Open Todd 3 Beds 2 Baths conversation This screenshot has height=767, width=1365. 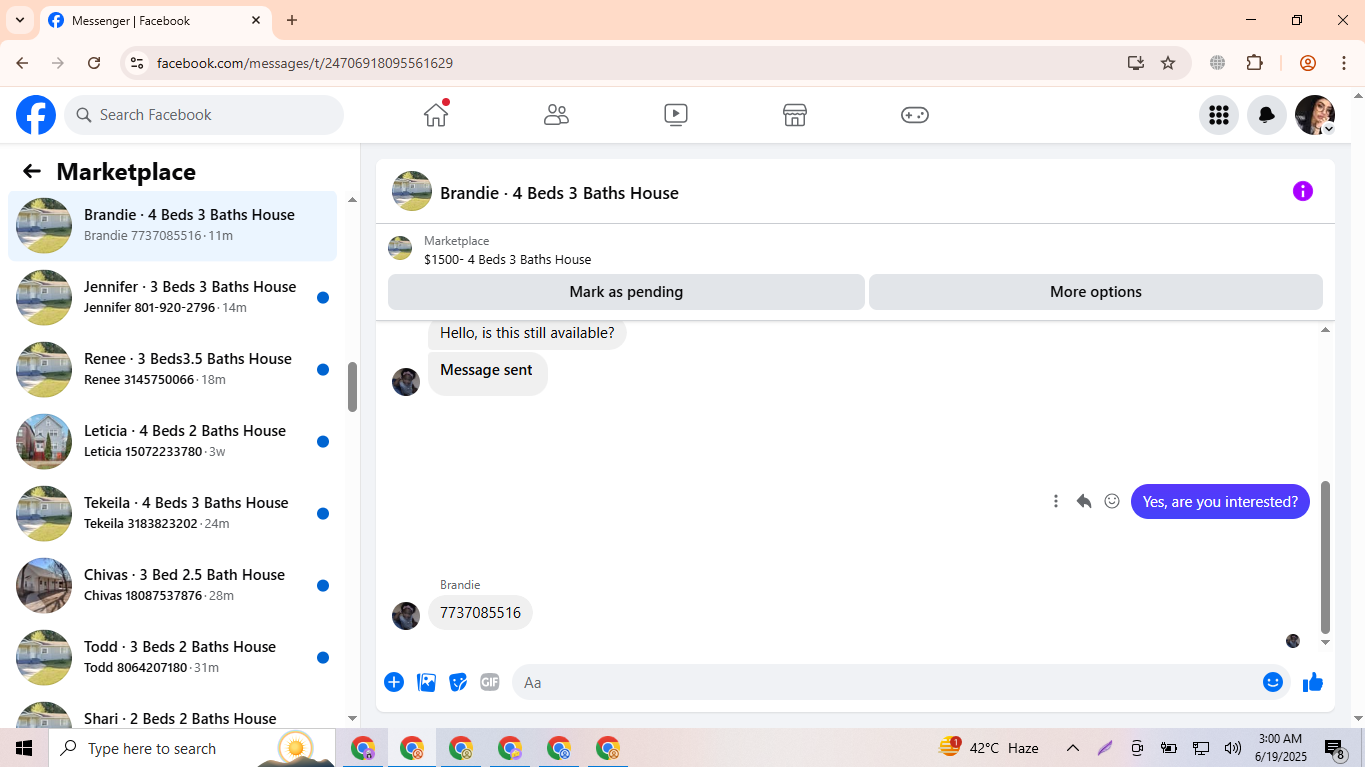[172, 657]
